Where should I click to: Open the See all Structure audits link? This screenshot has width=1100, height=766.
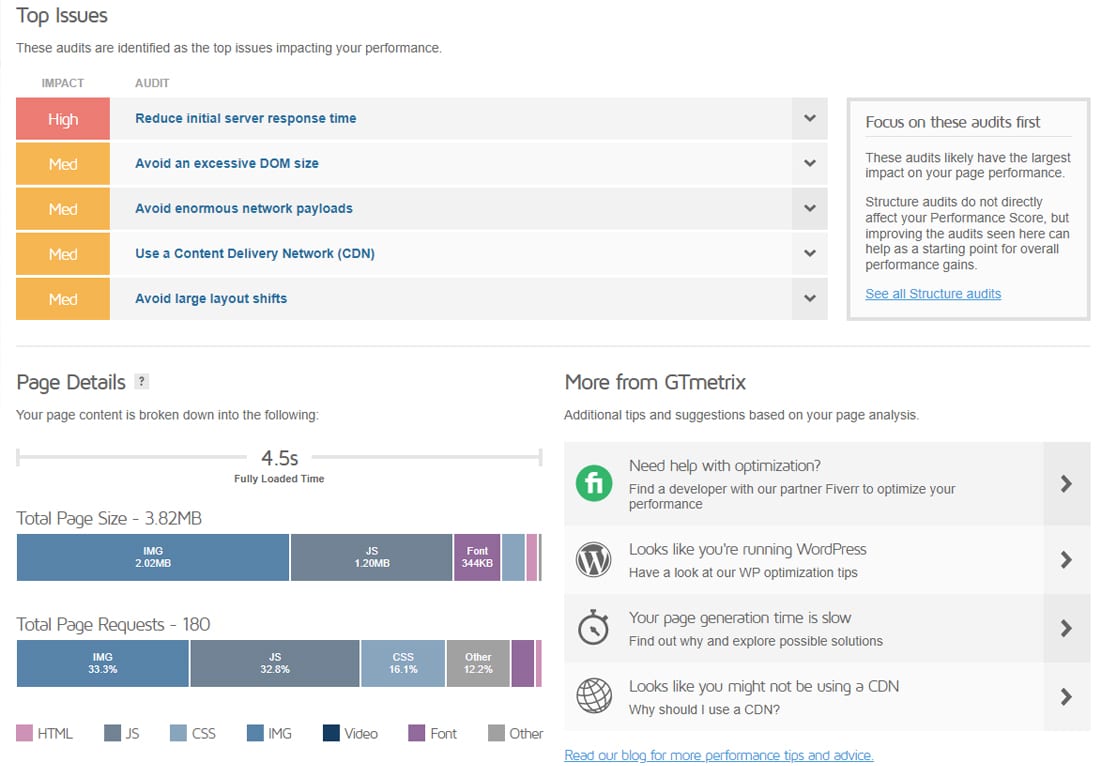[933, 293]
